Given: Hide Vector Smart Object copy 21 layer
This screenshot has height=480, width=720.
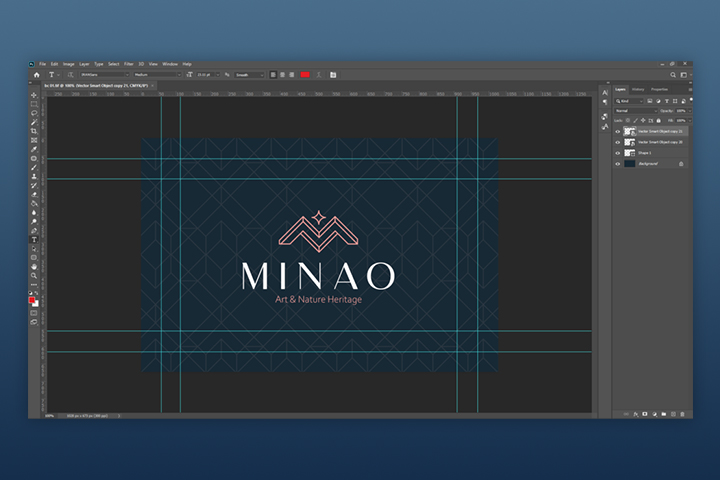Looking at the screenshot, I should coord(618,131).
